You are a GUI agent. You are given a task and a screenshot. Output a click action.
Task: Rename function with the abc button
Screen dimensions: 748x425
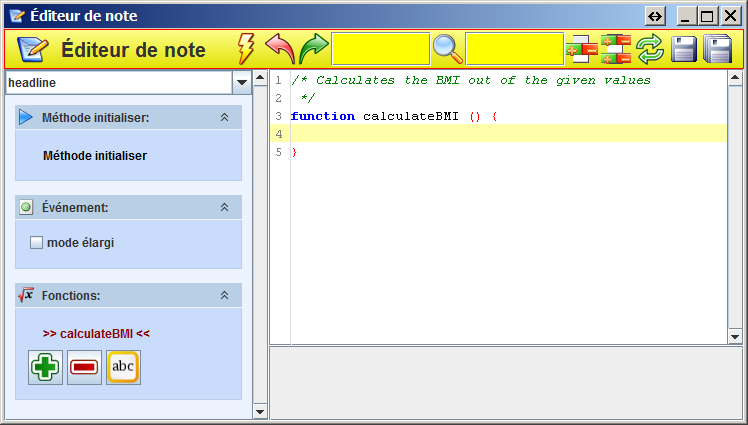[123, 367]
